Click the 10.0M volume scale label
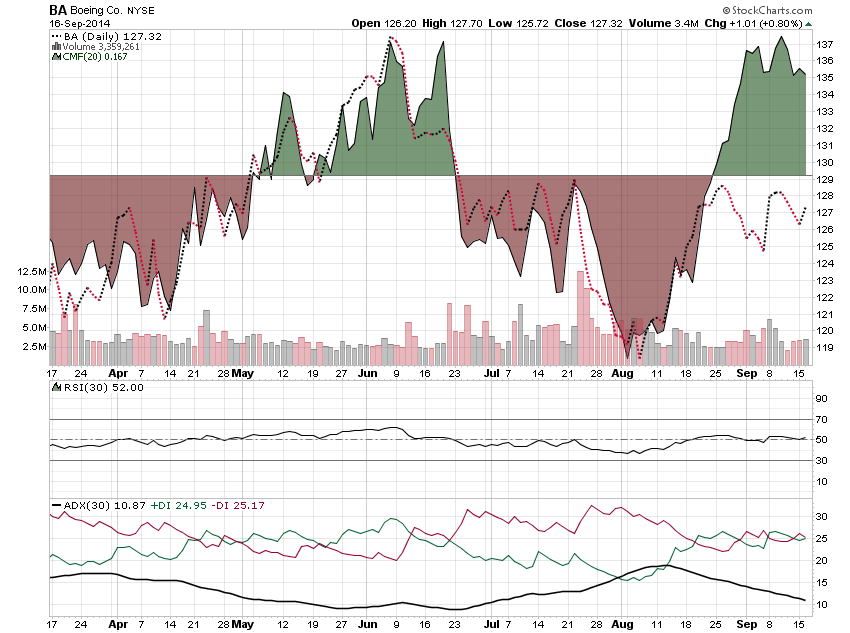The height and width of the screenshot is (633, 850). tap(32, 289)
